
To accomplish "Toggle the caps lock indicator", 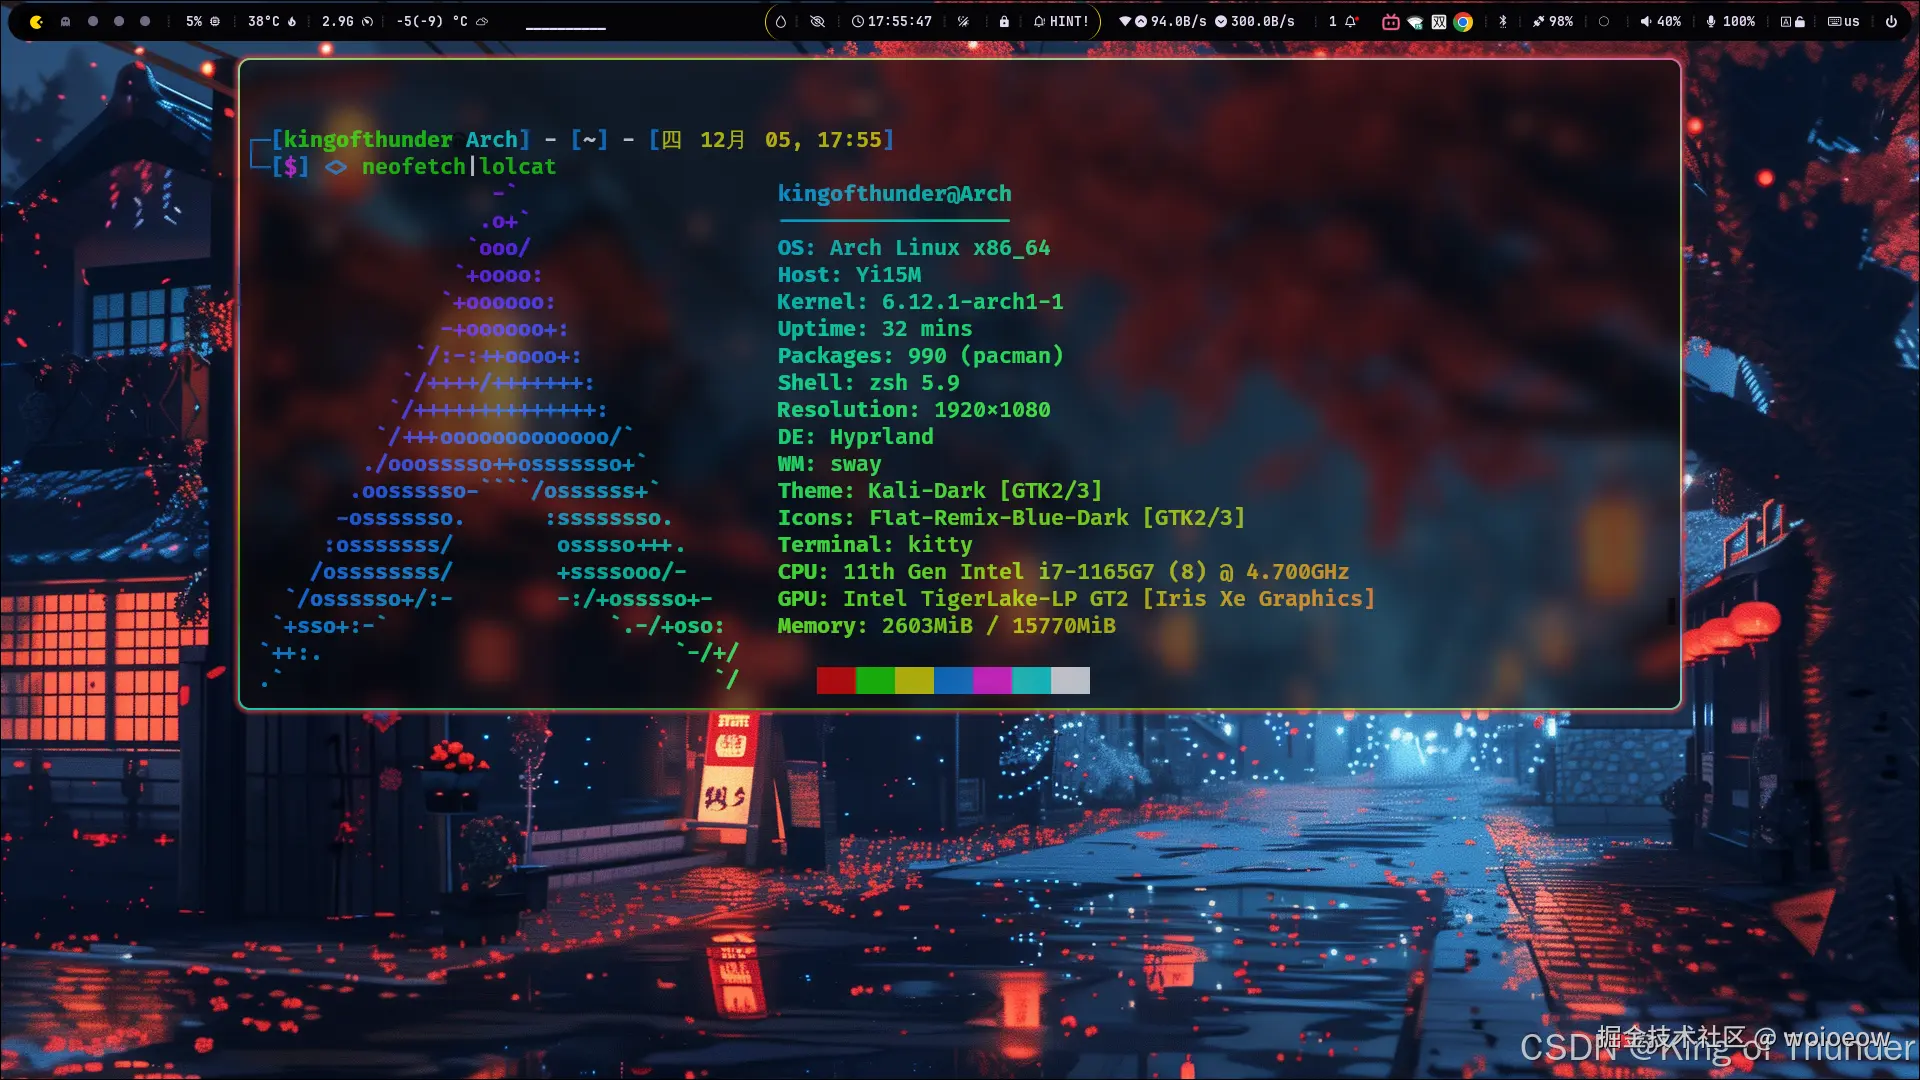I will 1792,21.
